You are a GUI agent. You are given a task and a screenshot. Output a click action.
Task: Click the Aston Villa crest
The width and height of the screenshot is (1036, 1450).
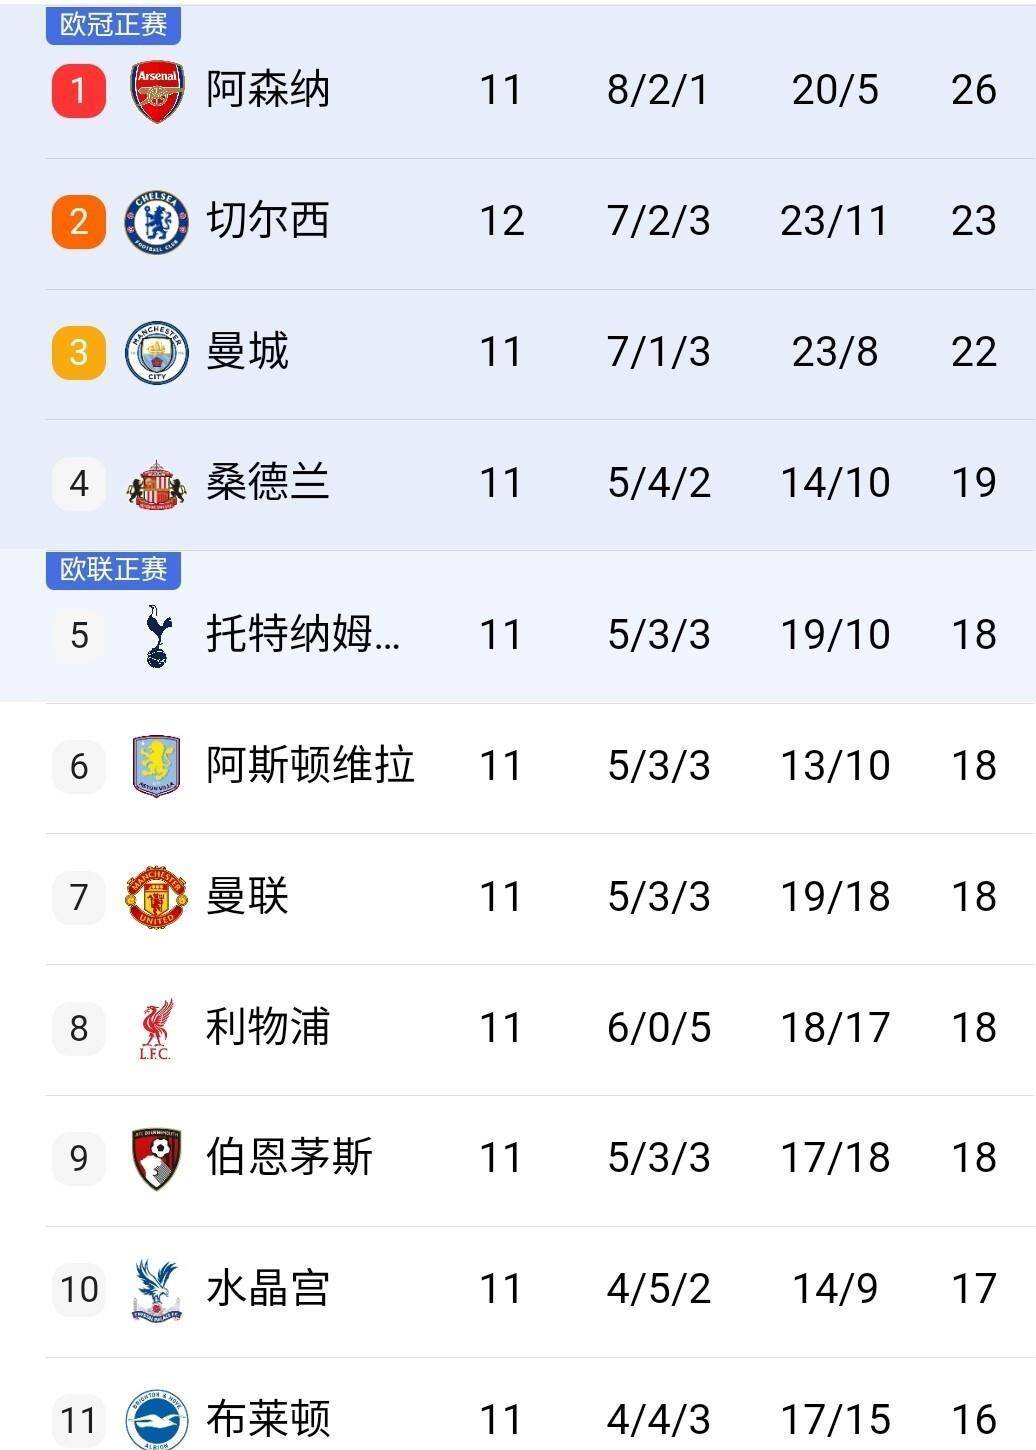pyautogui.click(x=157, y=767)
